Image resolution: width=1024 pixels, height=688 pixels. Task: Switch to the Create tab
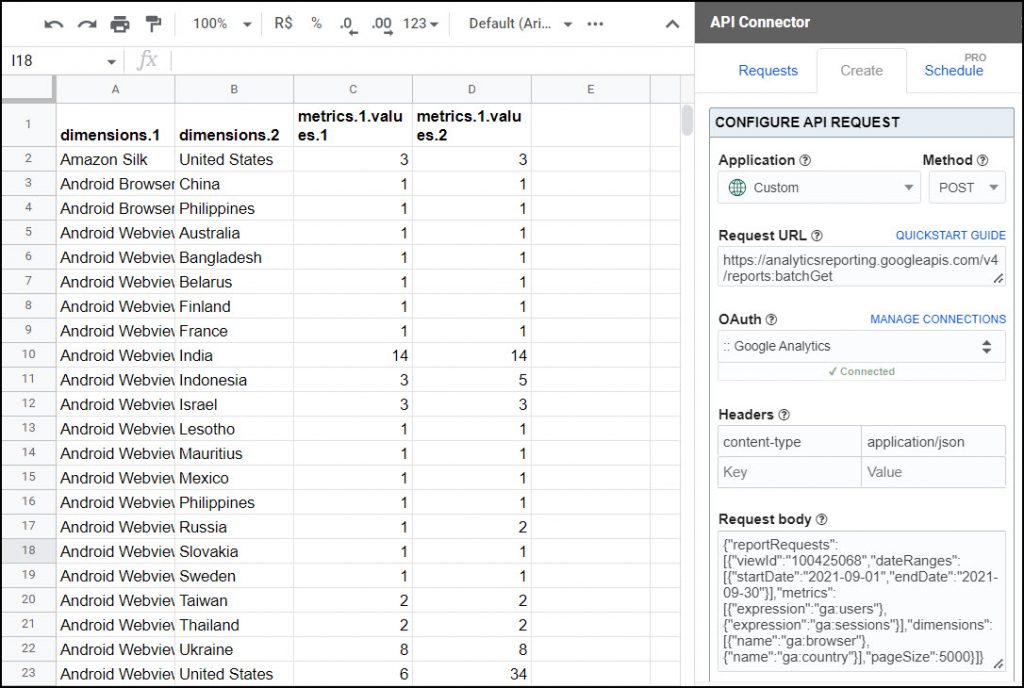pos(861,70)
